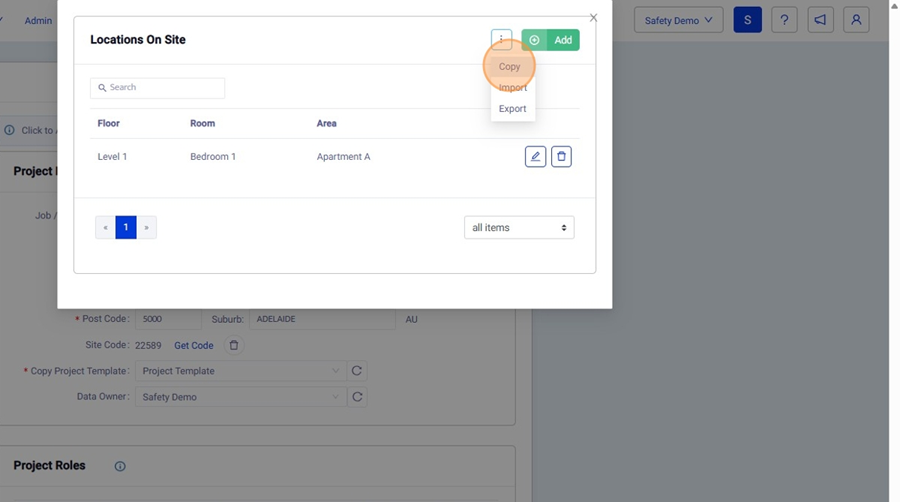Open the Safety Demo account dropdown
The image size is (900, 502).
[x=678, y=20]
